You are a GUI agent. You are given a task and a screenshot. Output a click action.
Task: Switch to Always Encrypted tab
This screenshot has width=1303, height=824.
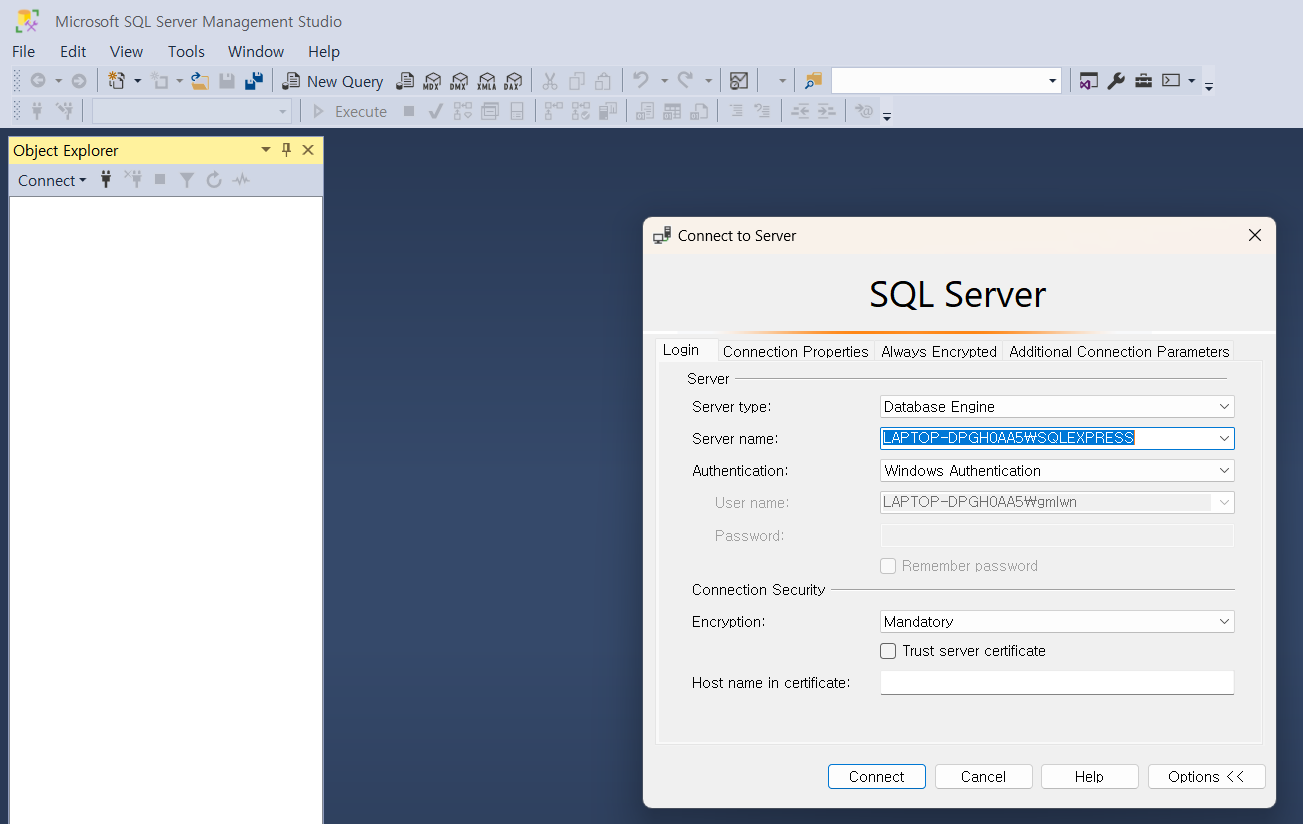coord(939,351)
